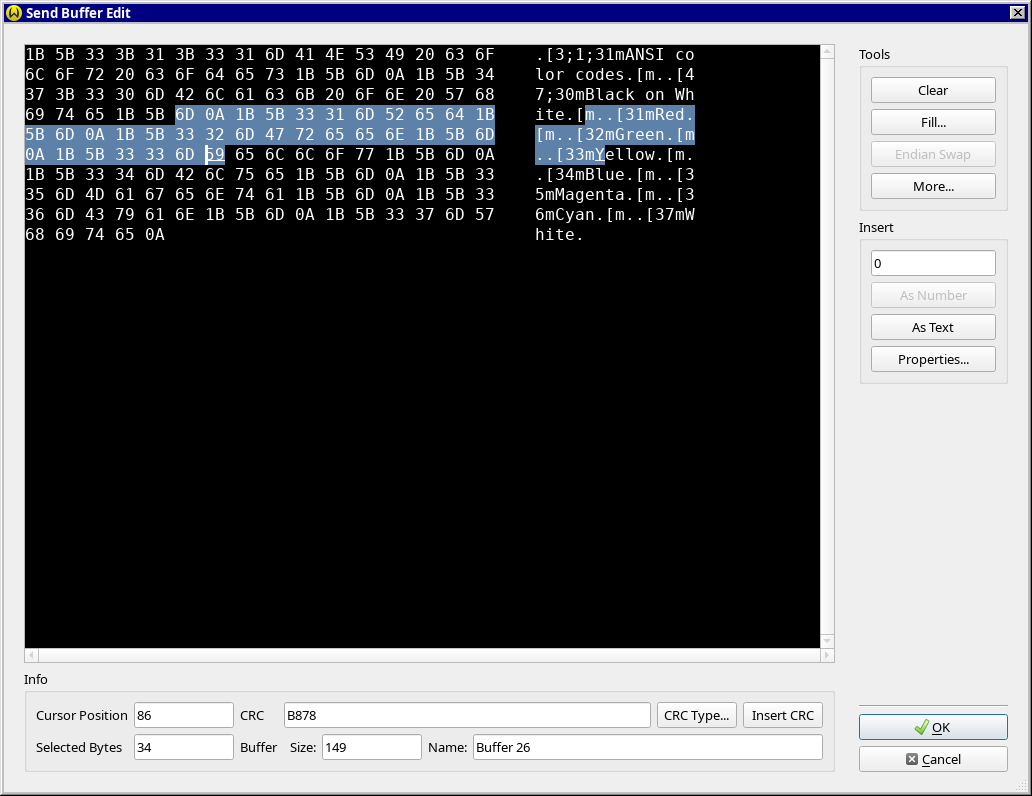The height and width of the screenshot is (796, 1032).
Task: Click the CRC value field
Action: (x=466, y=715)
